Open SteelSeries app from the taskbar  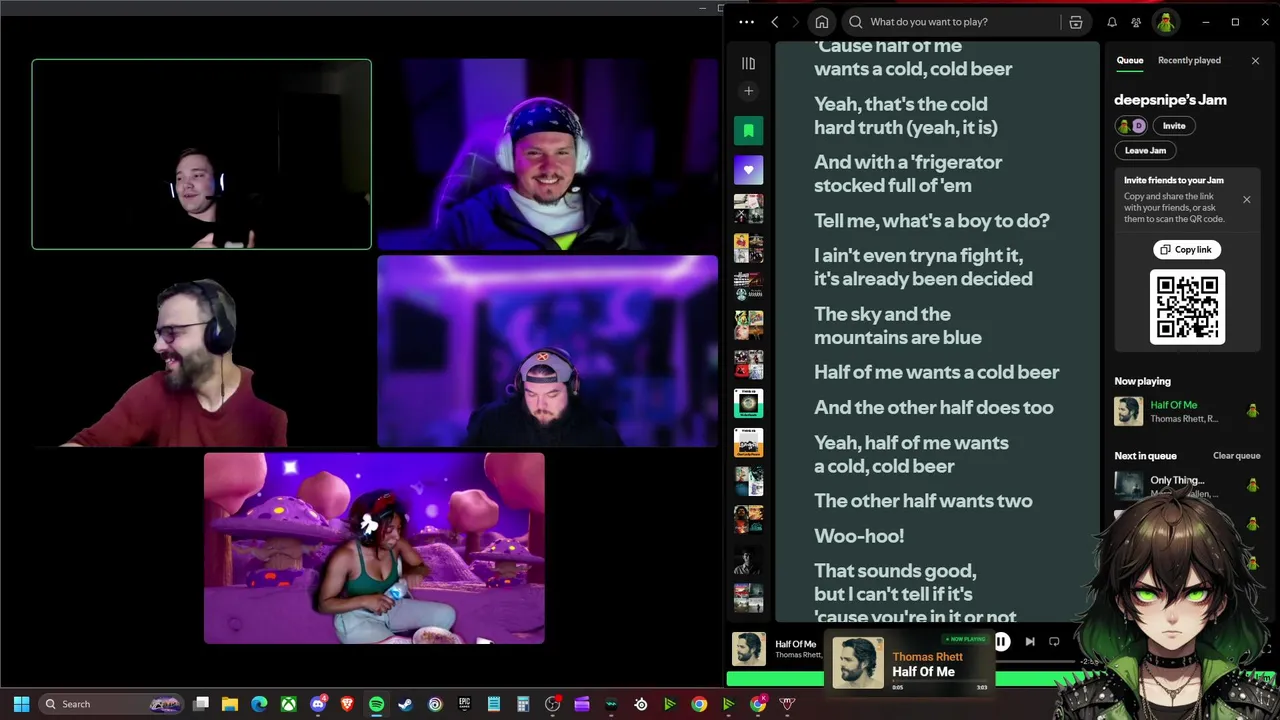click(x=641, y=704)
